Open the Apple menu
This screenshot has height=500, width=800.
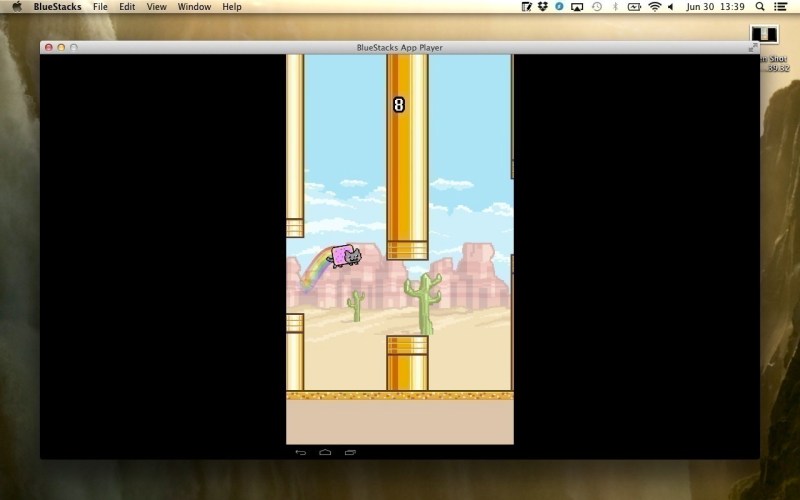(17, 7)
